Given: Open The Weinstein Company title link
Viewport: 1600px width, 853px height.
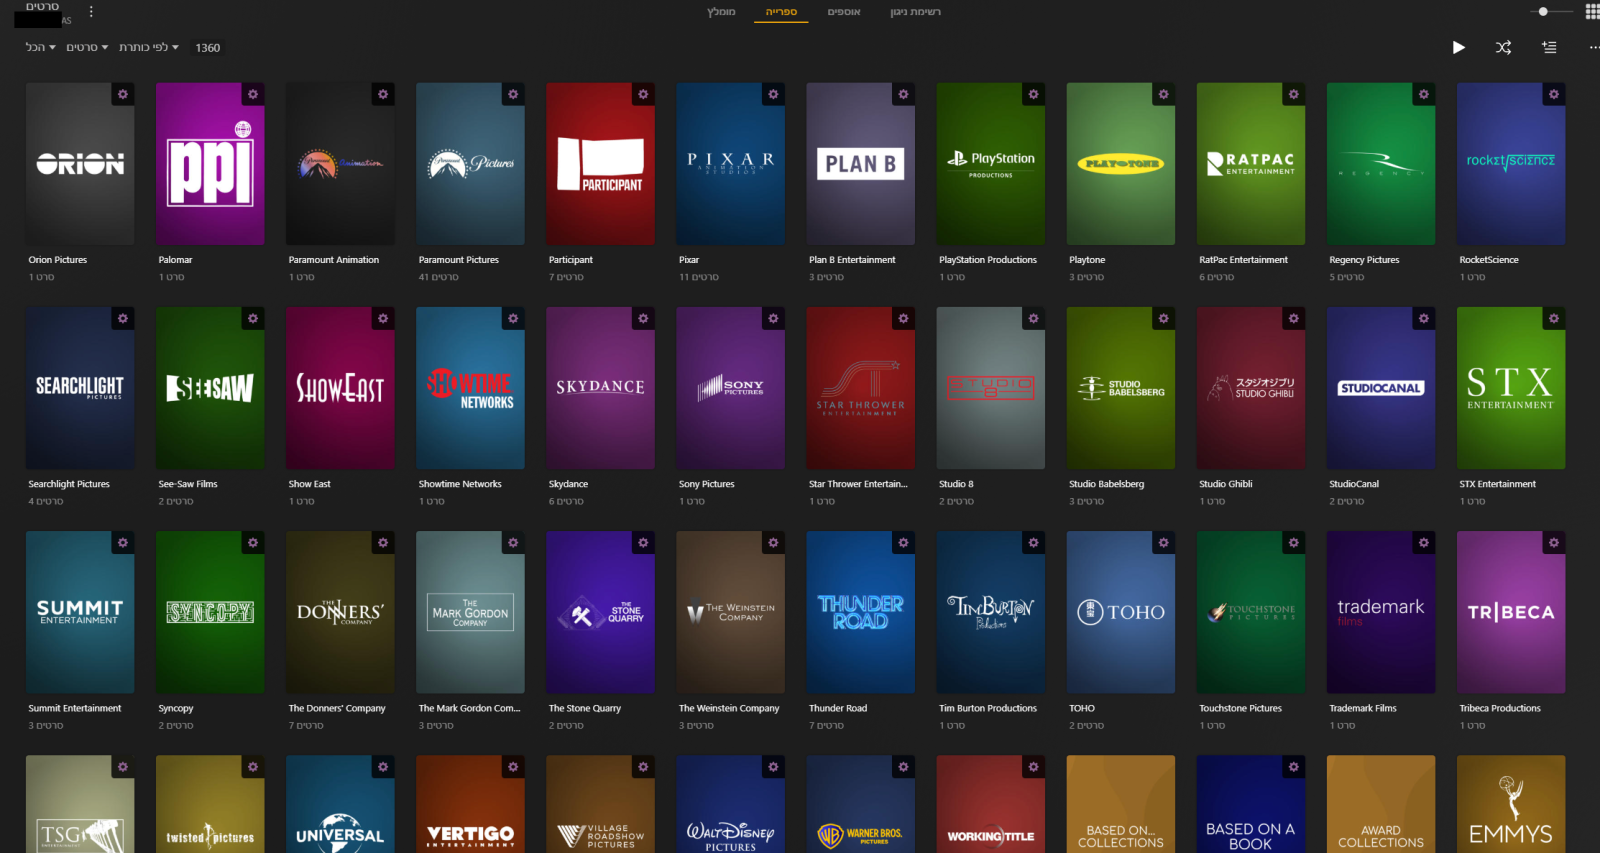Looking at the screenshot, I should coord(728,708).
